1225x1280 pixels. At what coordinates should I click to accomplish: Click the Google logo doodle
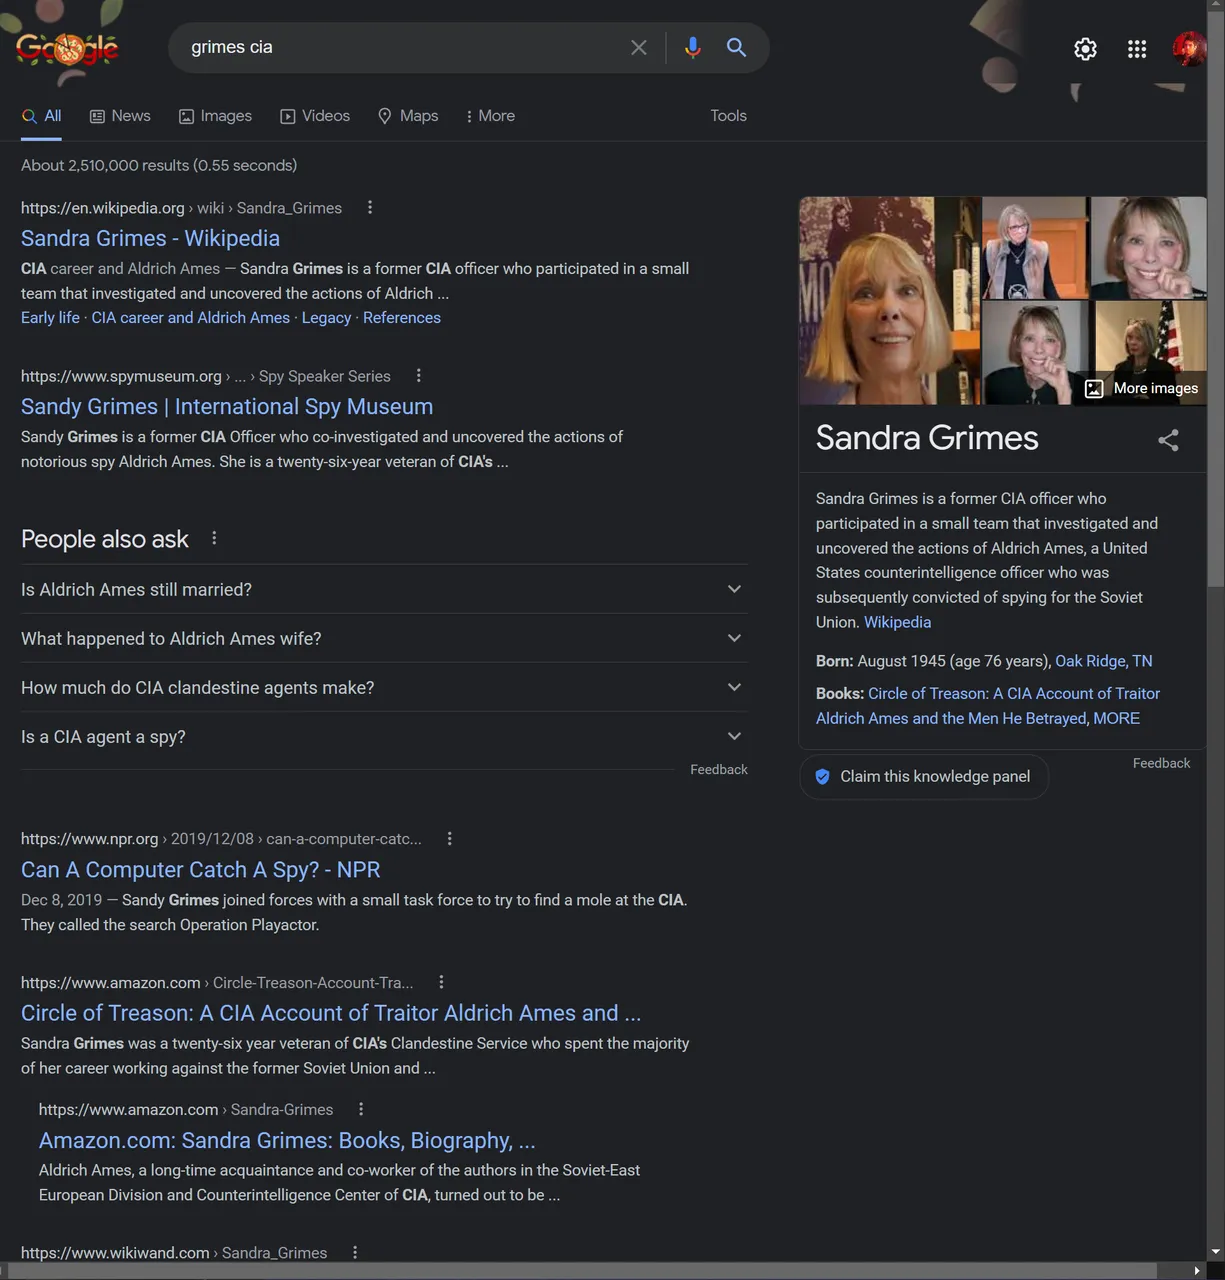coord(67,48)
